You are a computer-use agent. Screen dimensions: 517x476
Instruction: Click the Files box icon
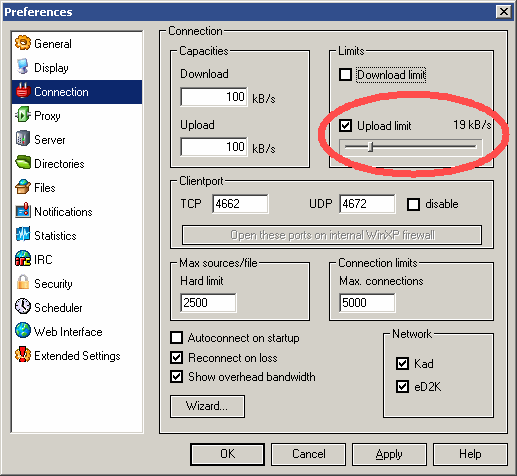23,187
